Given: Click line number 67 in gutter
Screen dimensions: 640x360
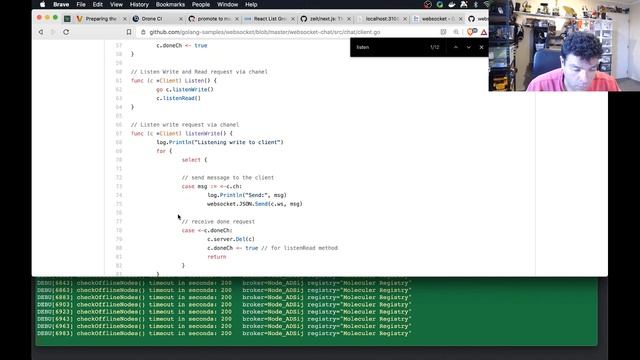Looking at the screenshot, I should pyautogui.click(x=119, y=133).
